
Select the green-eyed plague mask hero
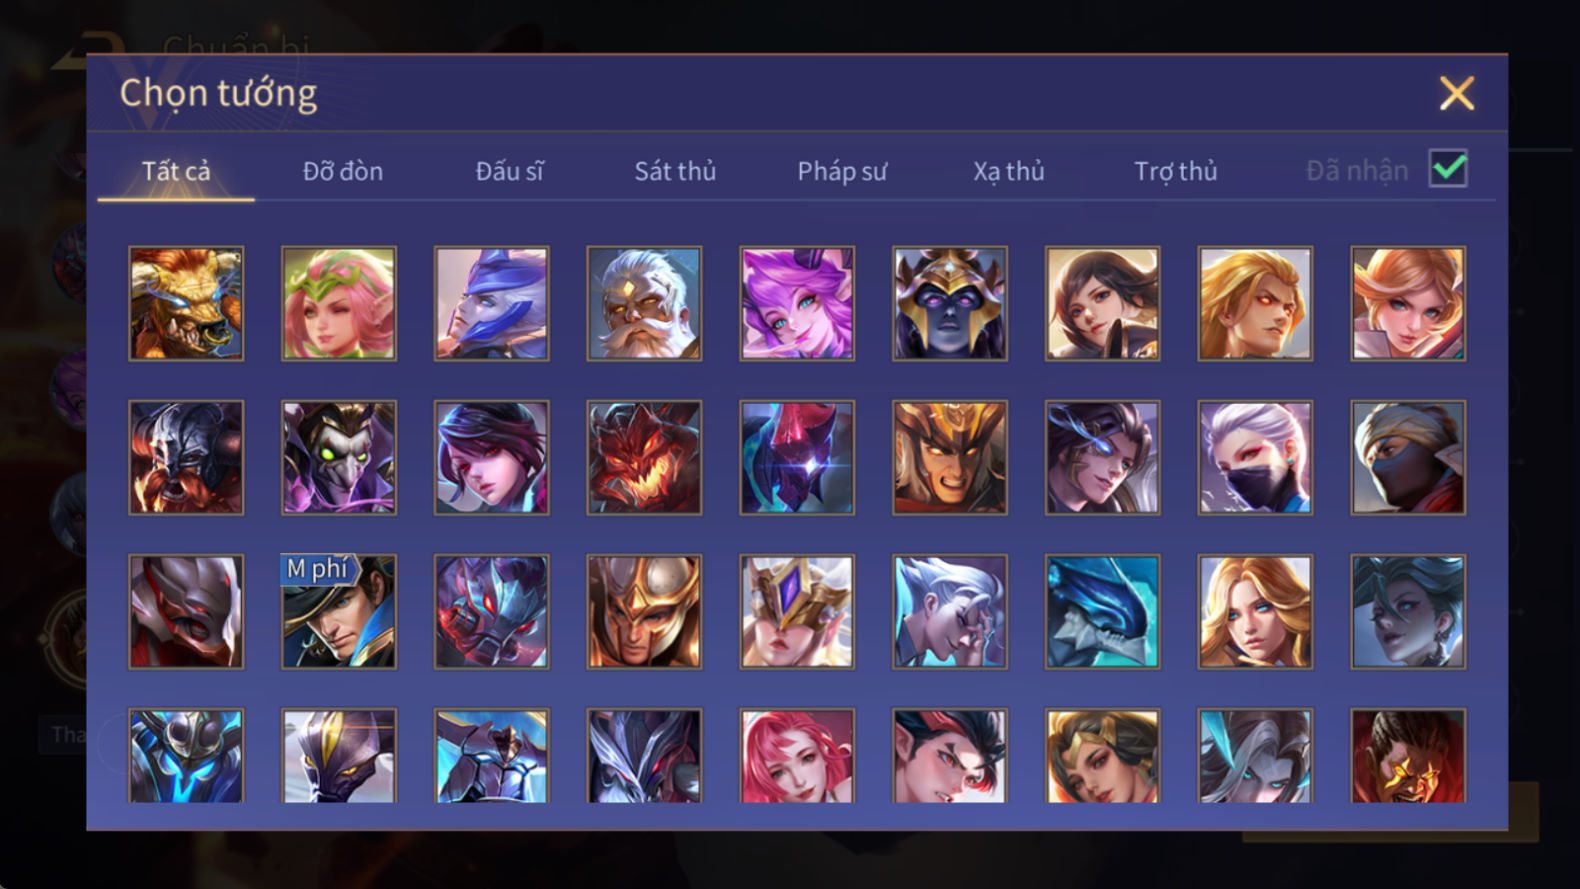(x=339, y=458)
